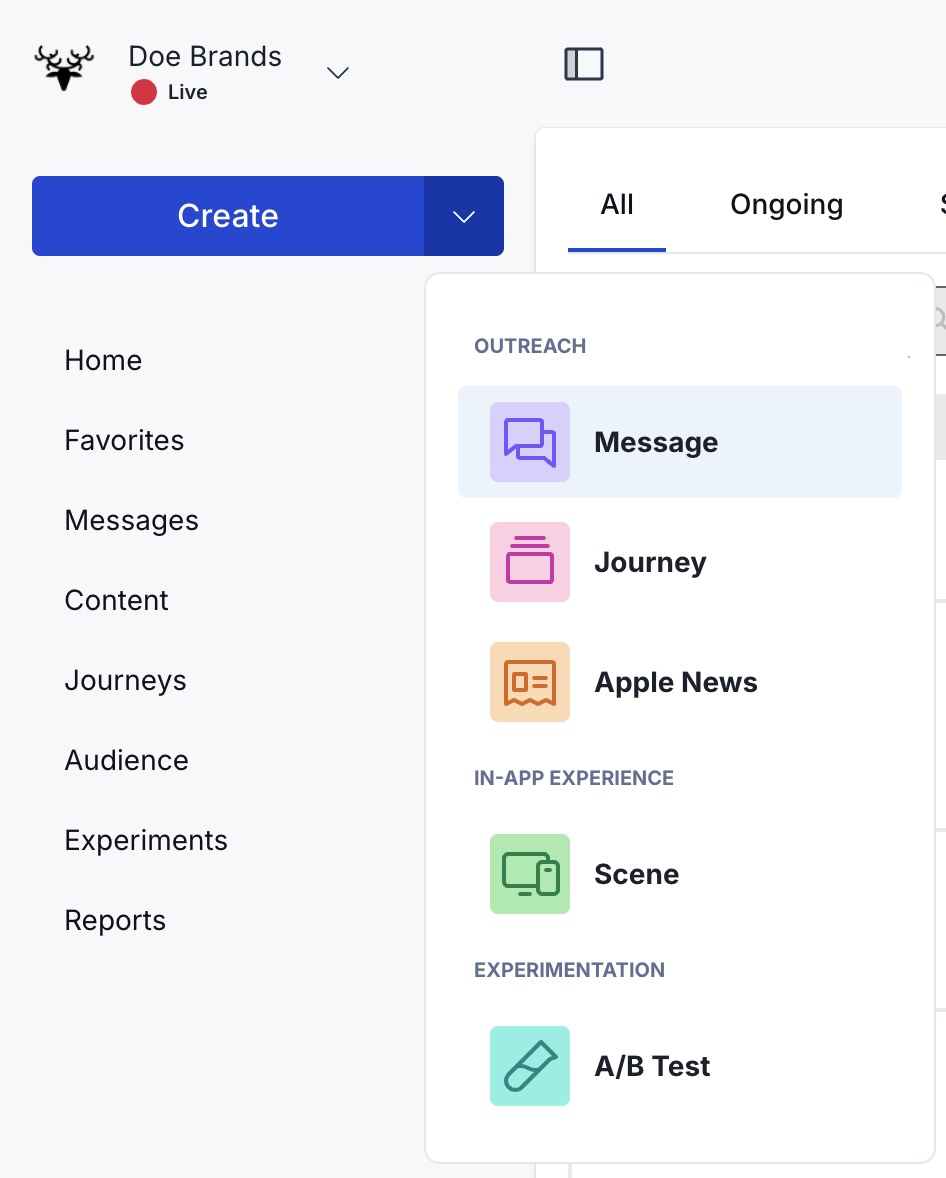Switch to the Ongoing tab
This screenshot has height=1178, width=946.
point(786,205)
